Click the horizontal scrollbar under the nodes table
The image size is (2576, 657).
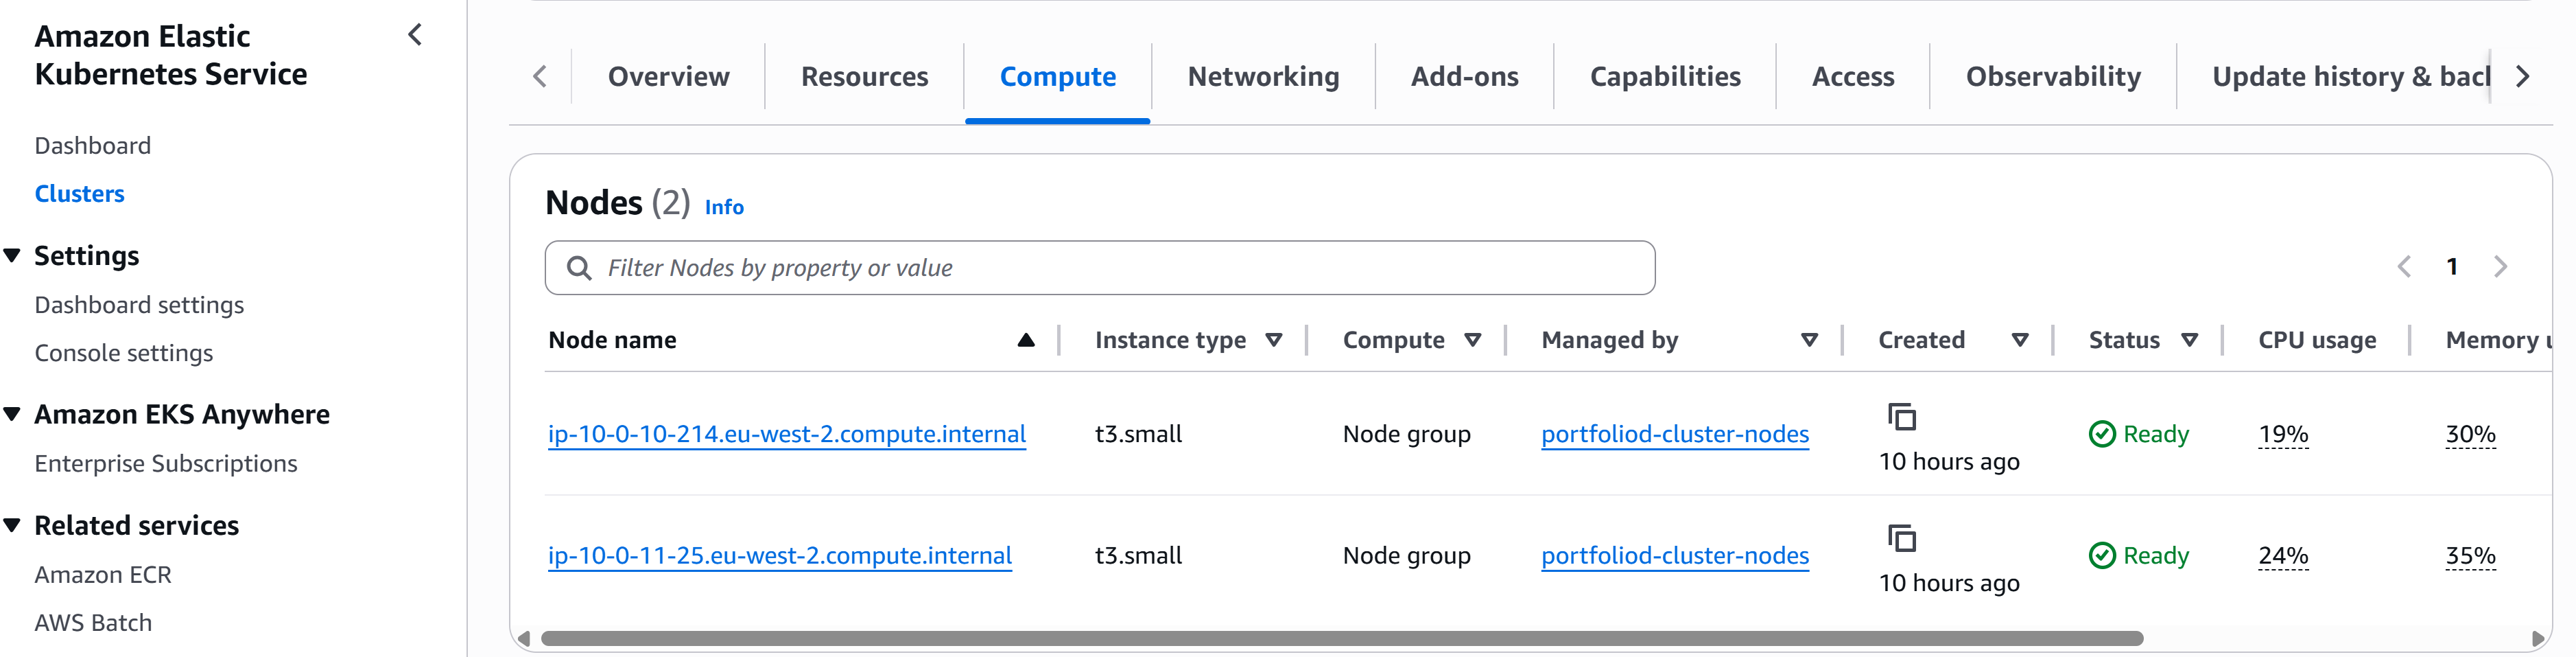1341,638
